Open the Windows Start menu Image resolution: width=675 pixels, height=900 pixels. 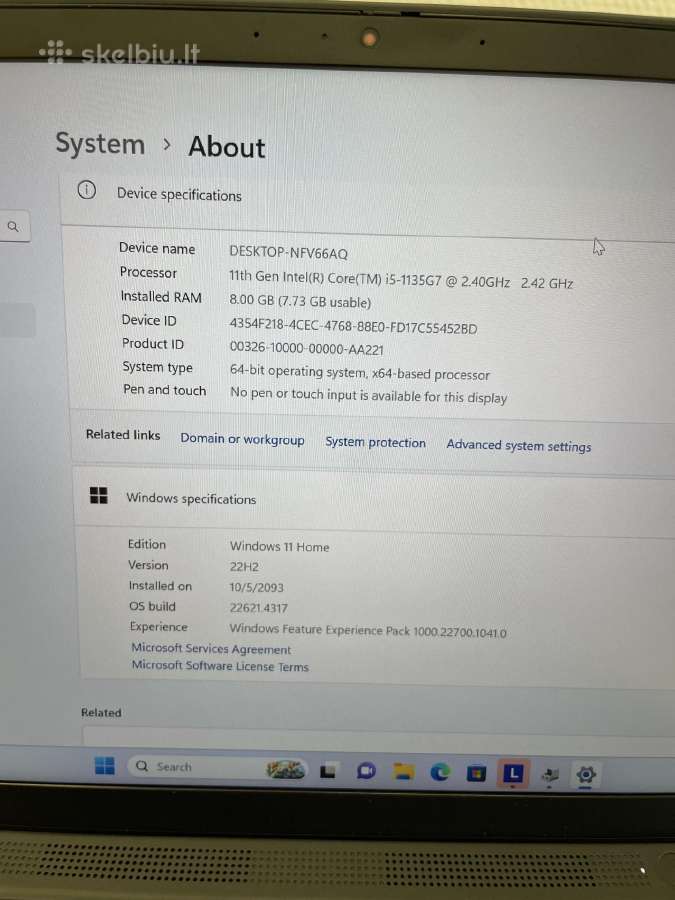coord(104,765)
